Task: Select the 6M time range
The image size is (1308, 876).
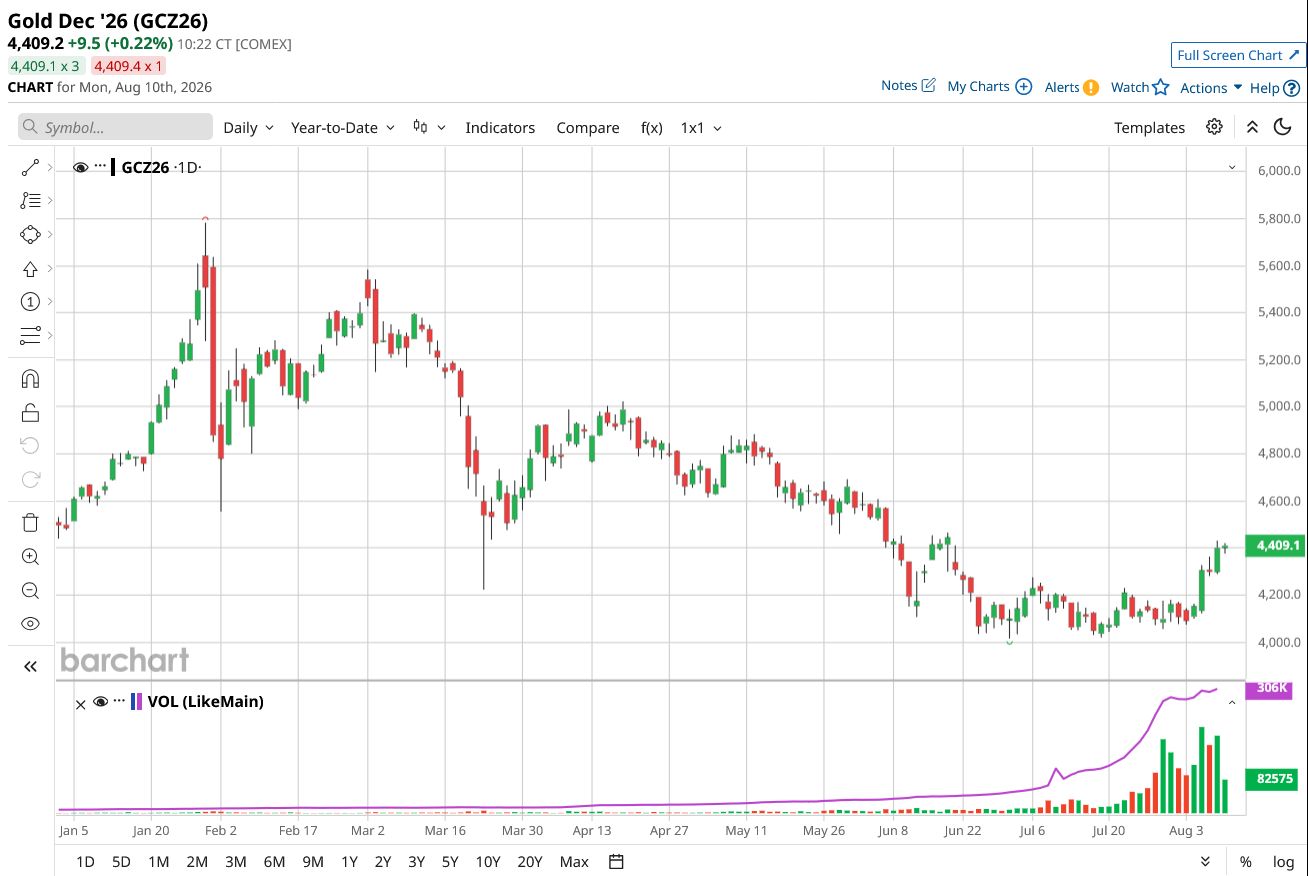Action: (x=274, y=862)
